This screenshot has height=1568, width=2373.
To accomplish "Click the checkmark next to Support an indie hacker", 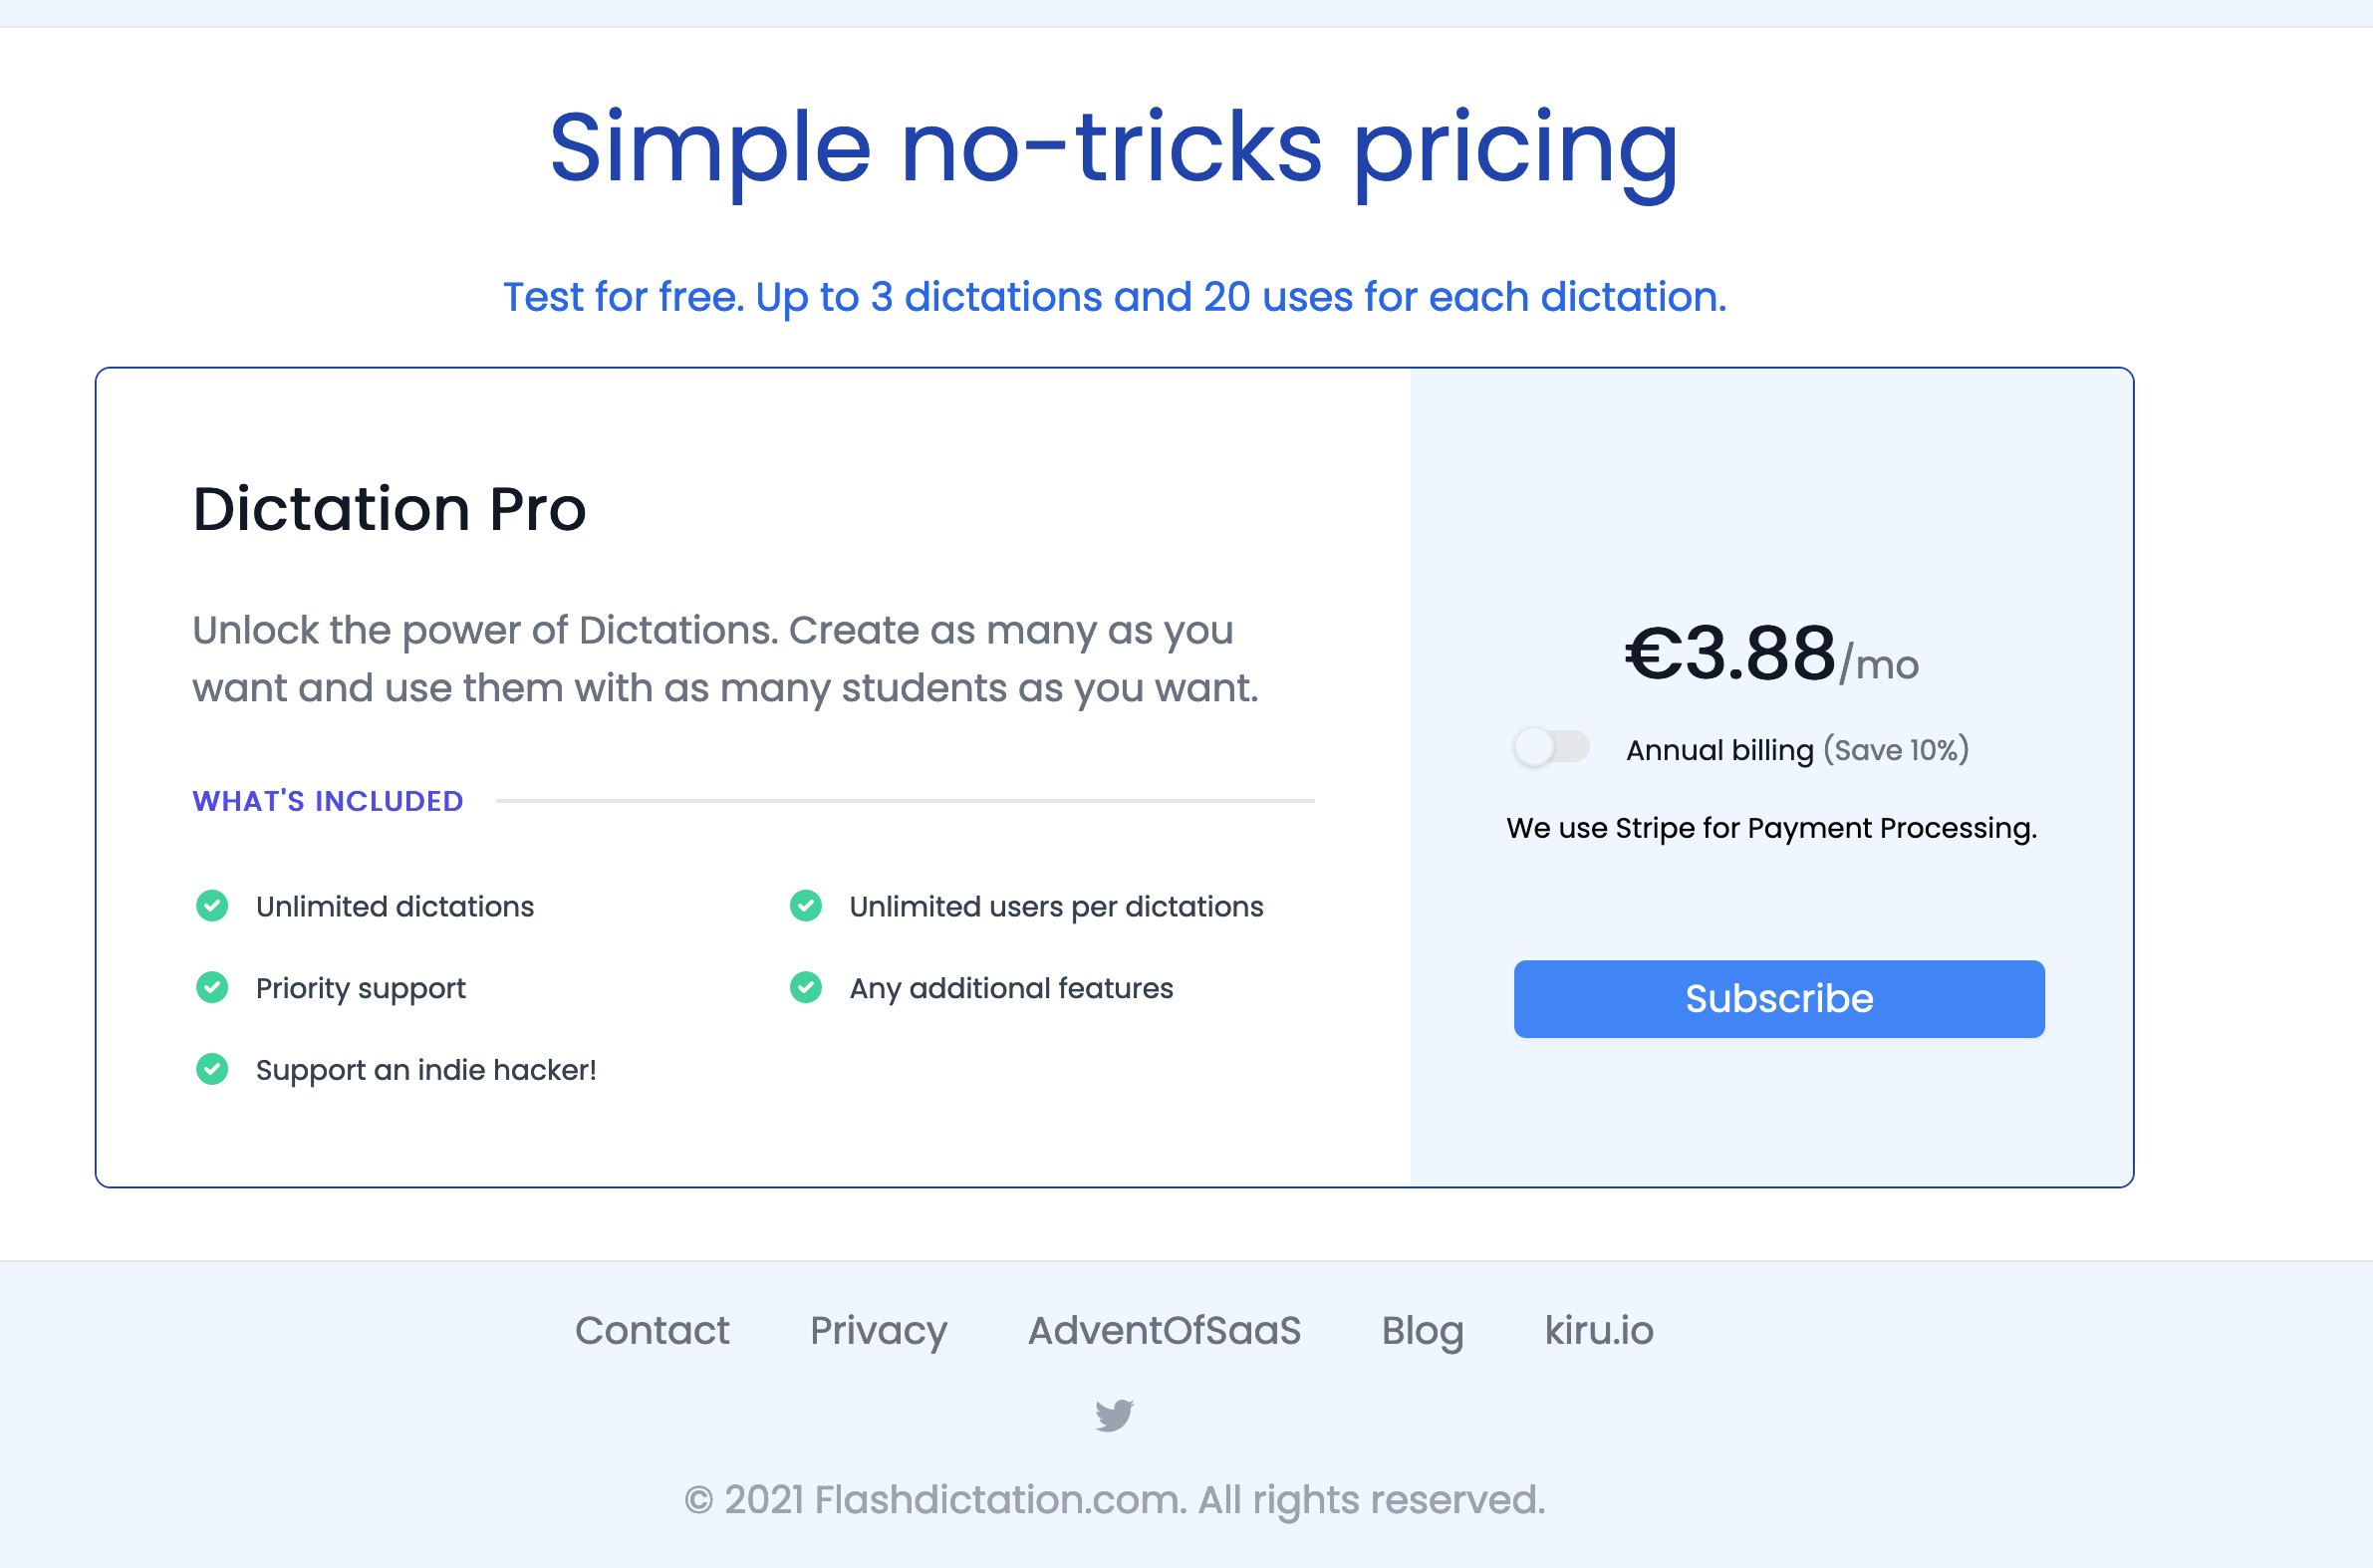I will tap(211, 1069).
